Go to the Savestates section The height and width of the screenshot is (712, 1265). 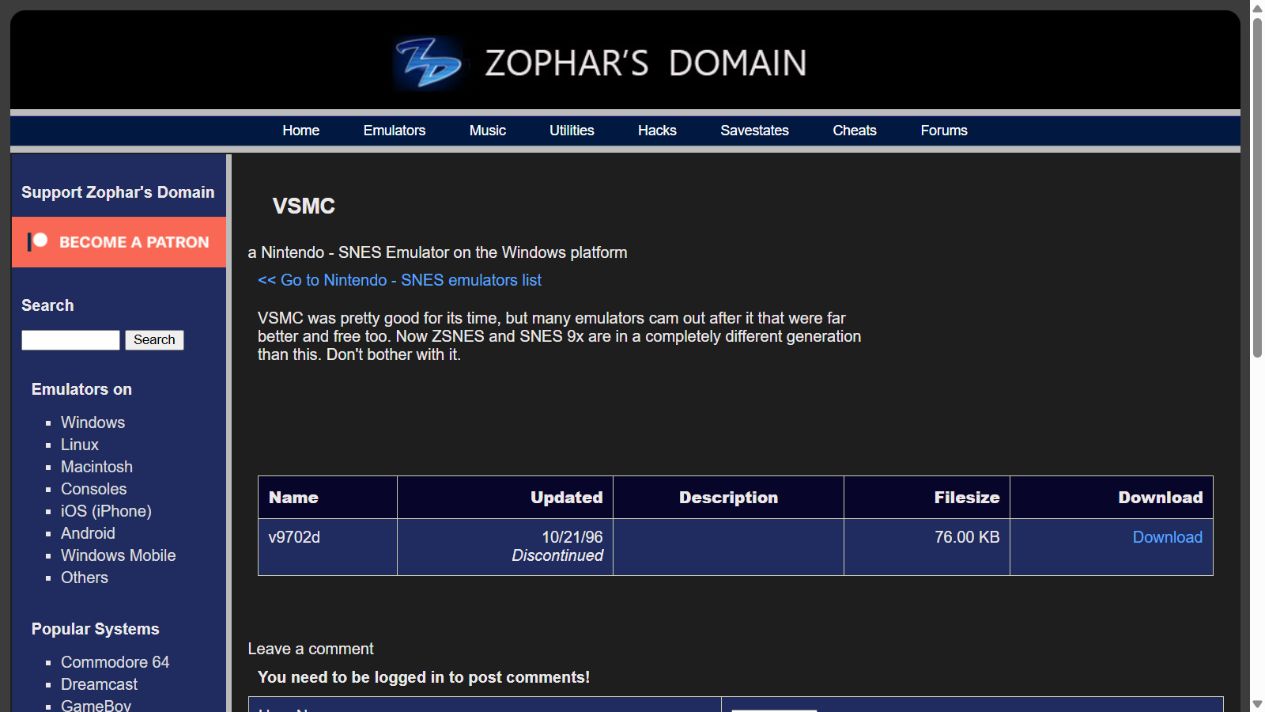coord(754,130)
